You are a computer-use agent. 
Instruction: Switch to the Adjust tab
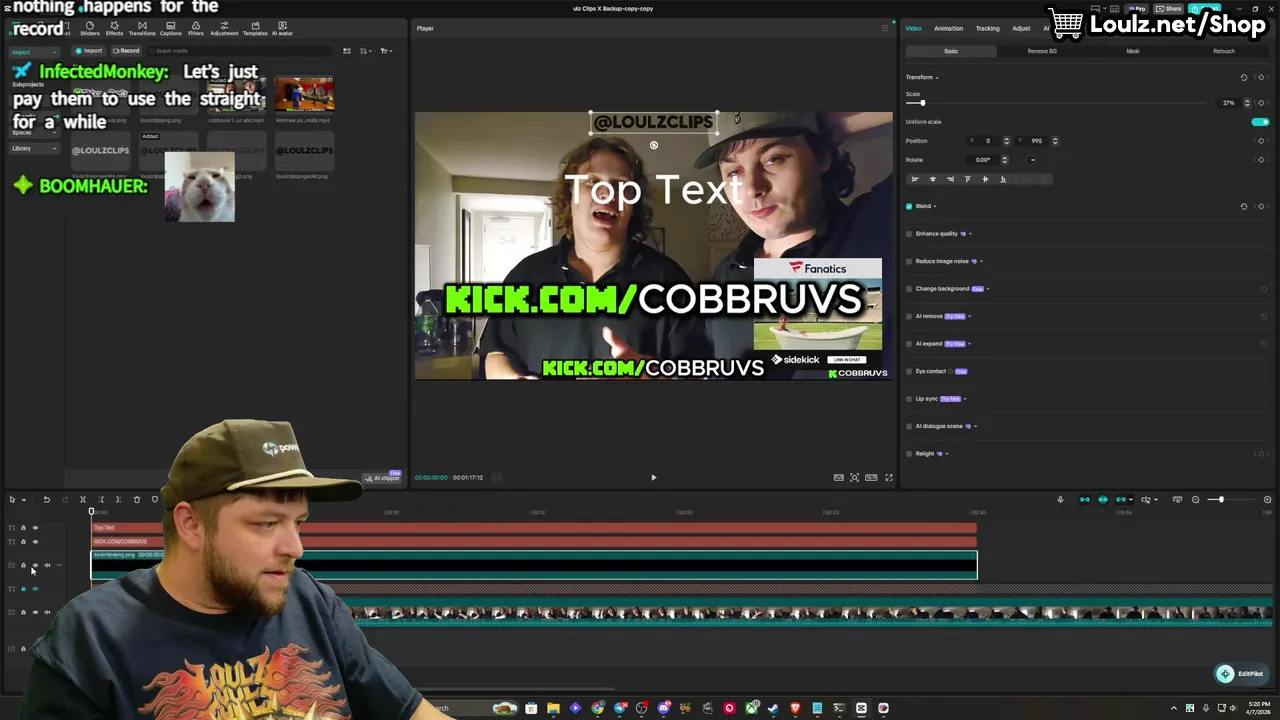(1021, 28)
